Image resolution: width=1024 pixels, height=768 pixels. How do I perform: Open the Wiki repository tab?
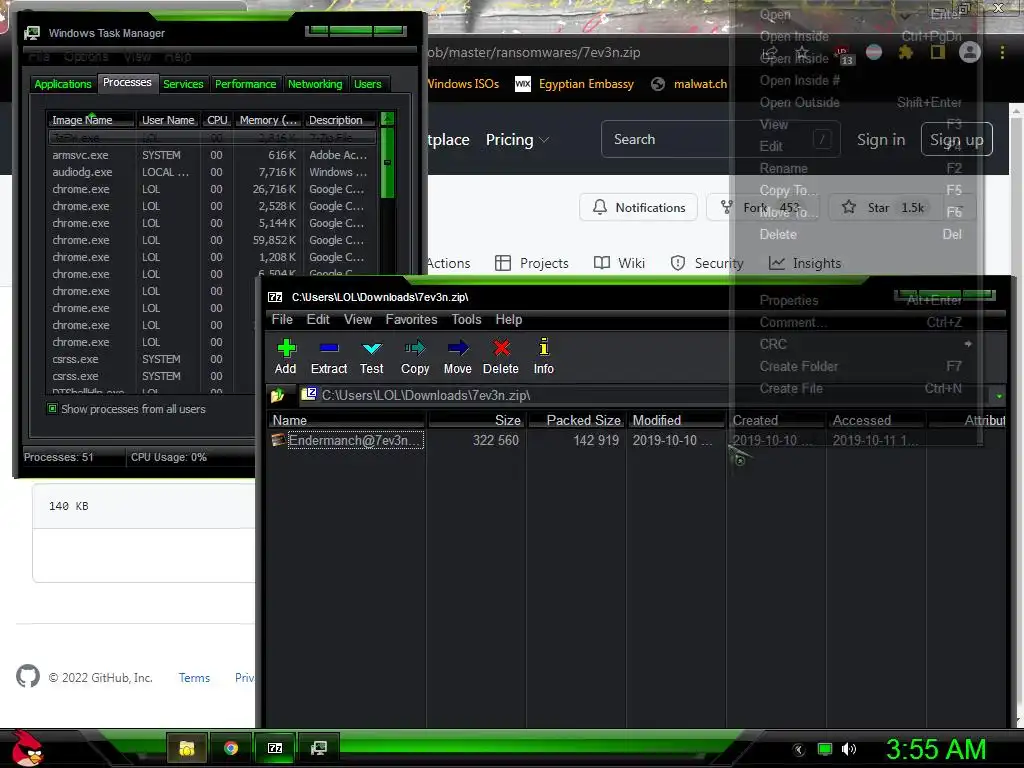click(x=619, y=263)
